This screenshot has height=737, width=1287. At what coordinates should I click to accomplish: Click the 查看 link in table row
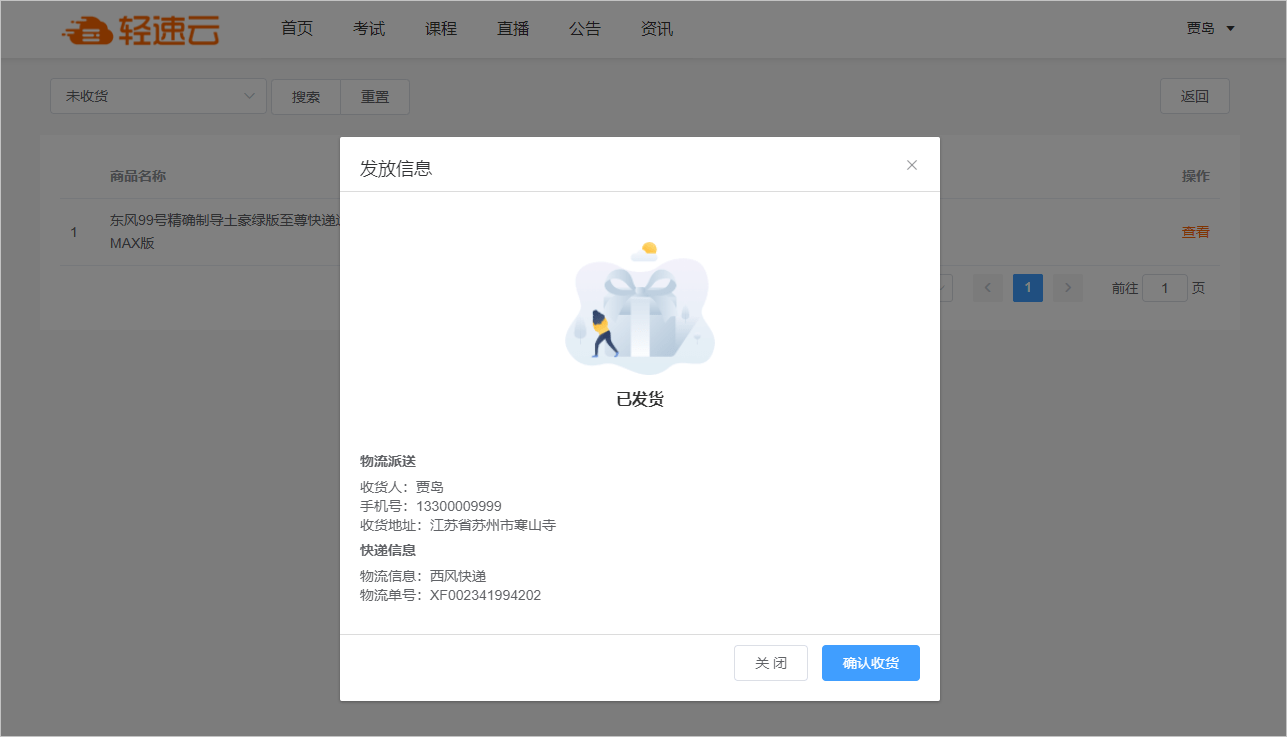[1195, 232]
